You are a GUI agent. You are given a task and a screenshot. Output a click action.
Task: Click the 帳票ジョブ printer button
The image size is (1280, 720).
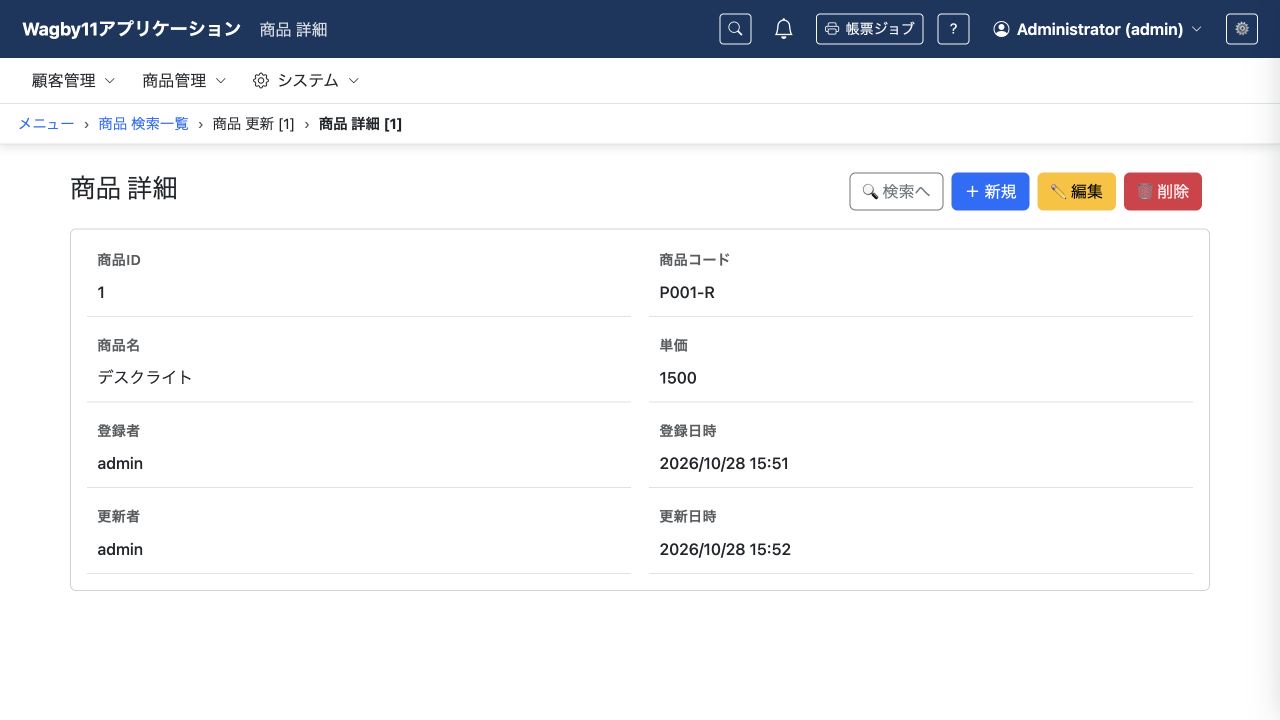[869, 29]
